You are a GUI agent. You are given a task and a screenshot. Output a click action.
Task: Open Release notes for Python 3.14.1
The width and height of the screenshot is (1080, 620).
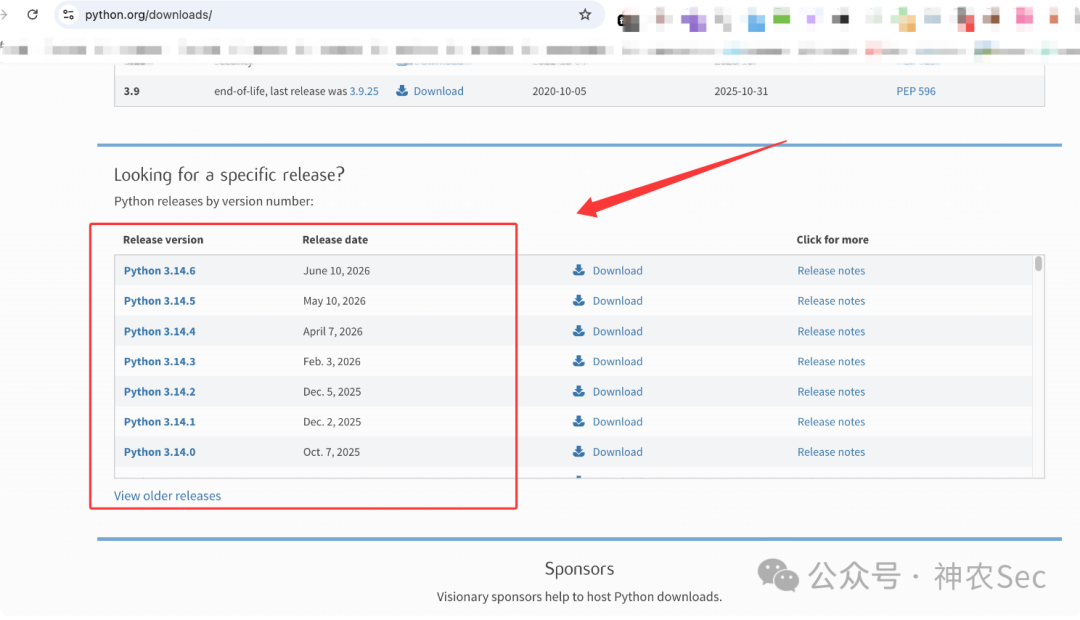click(x=831, y=422)
